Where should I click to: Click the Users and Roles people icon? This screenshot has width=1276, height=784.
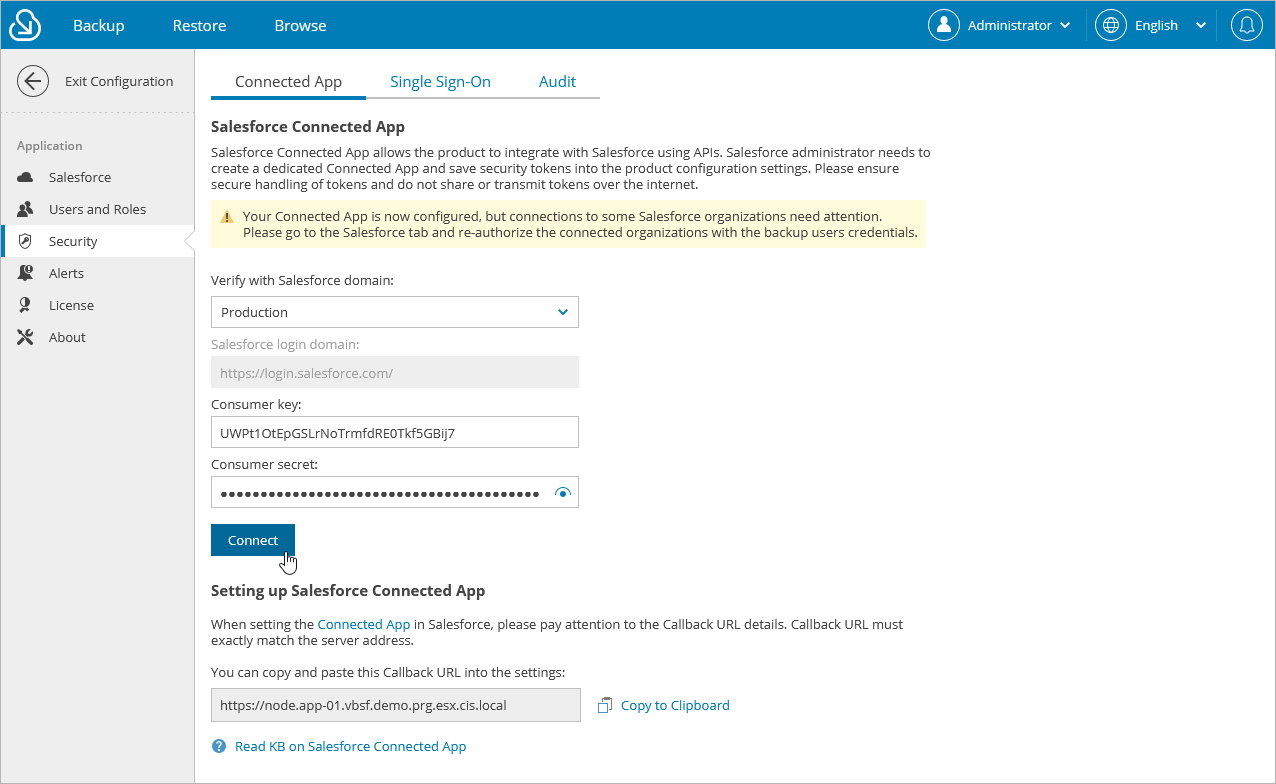[26, 209]
